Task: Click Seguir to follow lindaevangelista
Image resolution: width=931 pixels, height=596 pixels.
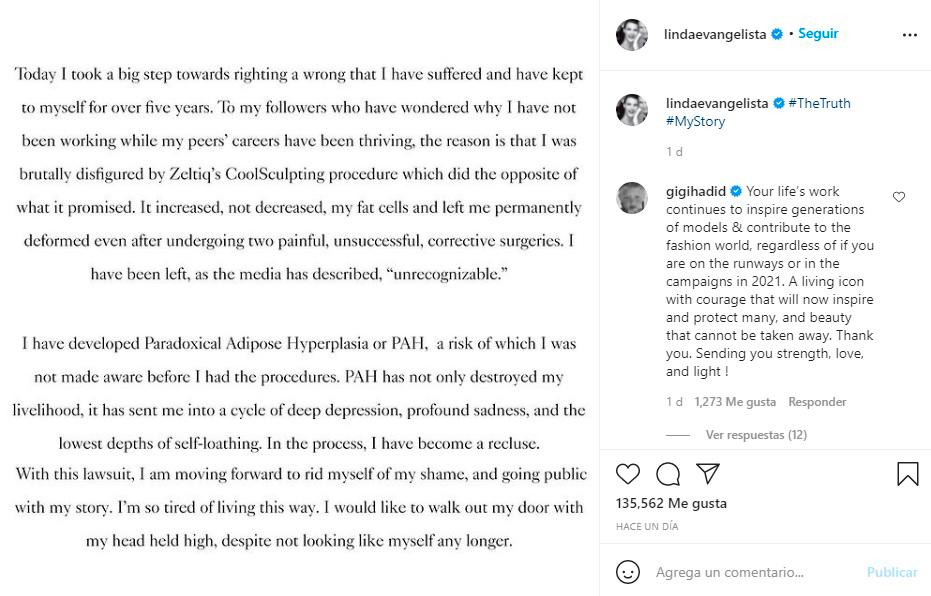Action: tap(818, 34)
